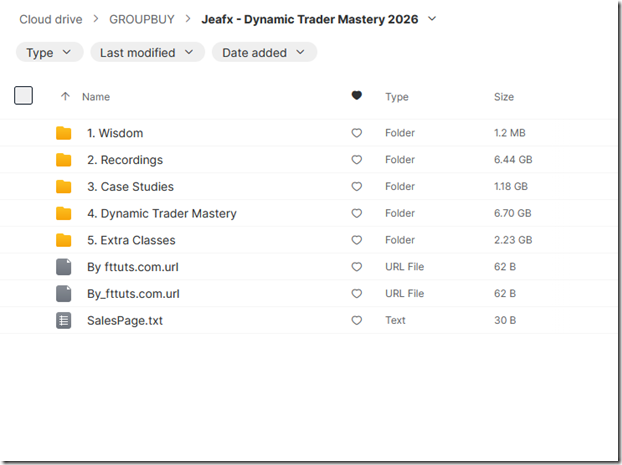The width and height of the screenshot is (622, 465).
Task: Favourite the 5. Extra Classes folder
Action: 357,240
